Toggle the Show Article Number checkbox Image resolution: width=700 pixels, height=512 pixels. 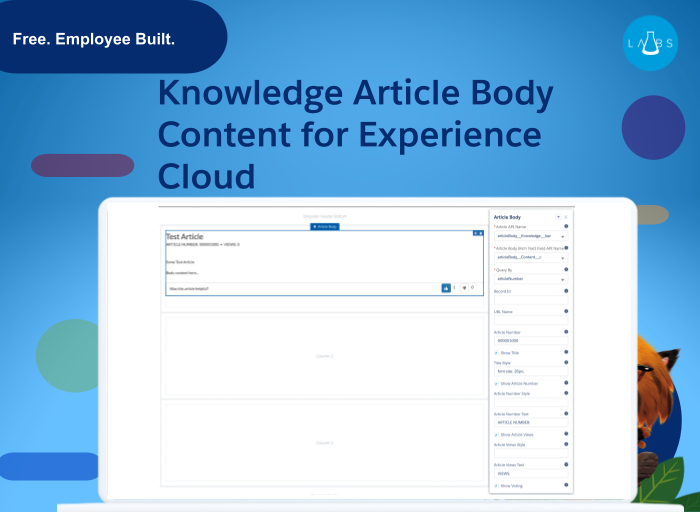click(x=497, y=383)
